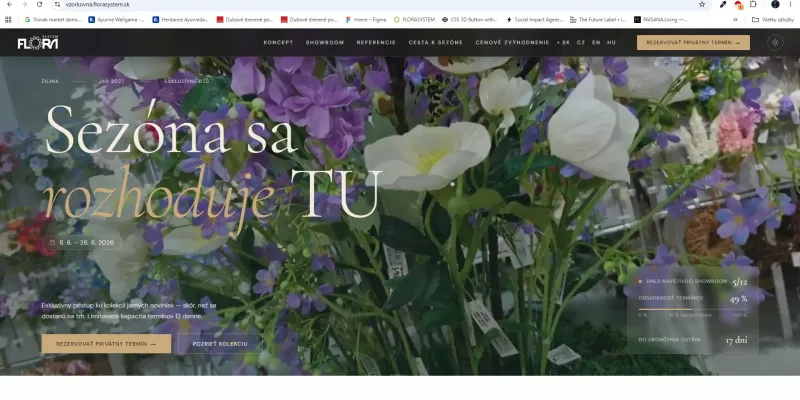Click 'Dnes navštívilo showroom' label
Viewport: 800px width, 400px height.
686,281
